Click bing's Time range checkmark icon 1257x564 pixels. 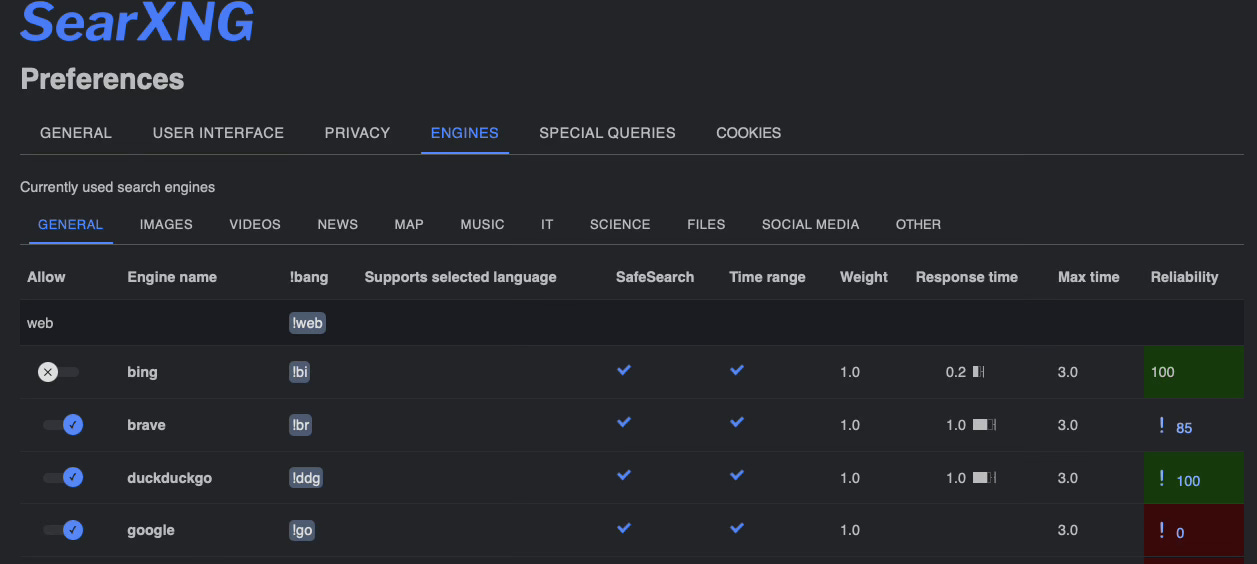(737, 370)
